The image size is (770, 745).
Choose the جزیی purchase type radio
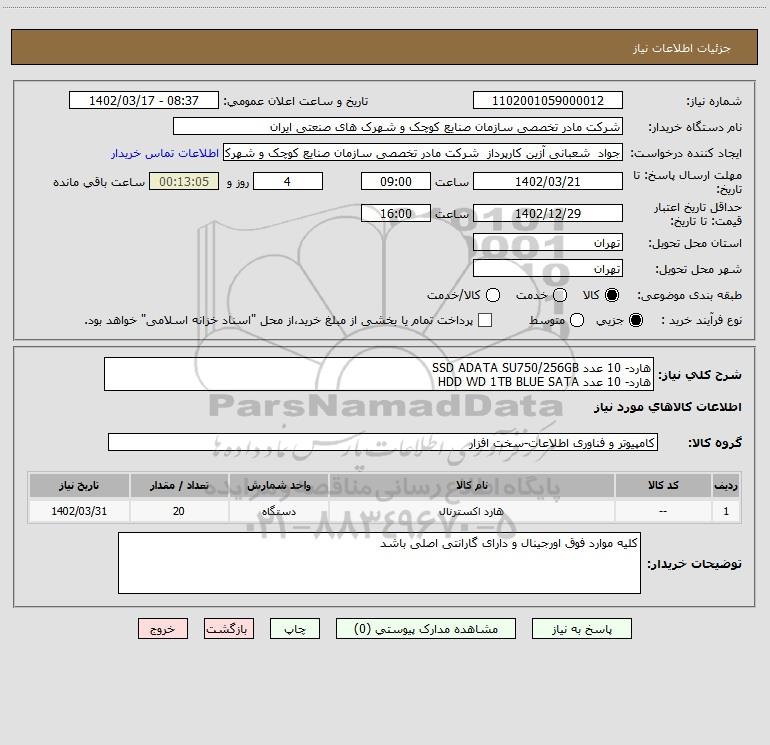635,320
